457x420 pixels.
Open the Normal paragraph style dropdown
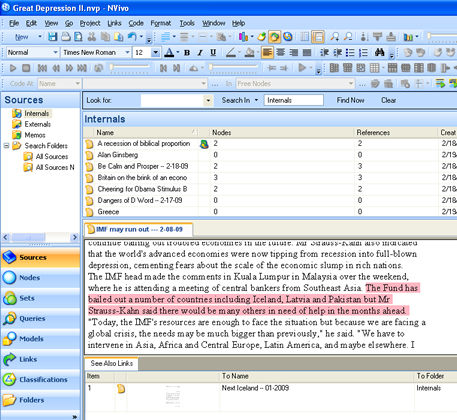pyautogui.click(x=55, y=52)
